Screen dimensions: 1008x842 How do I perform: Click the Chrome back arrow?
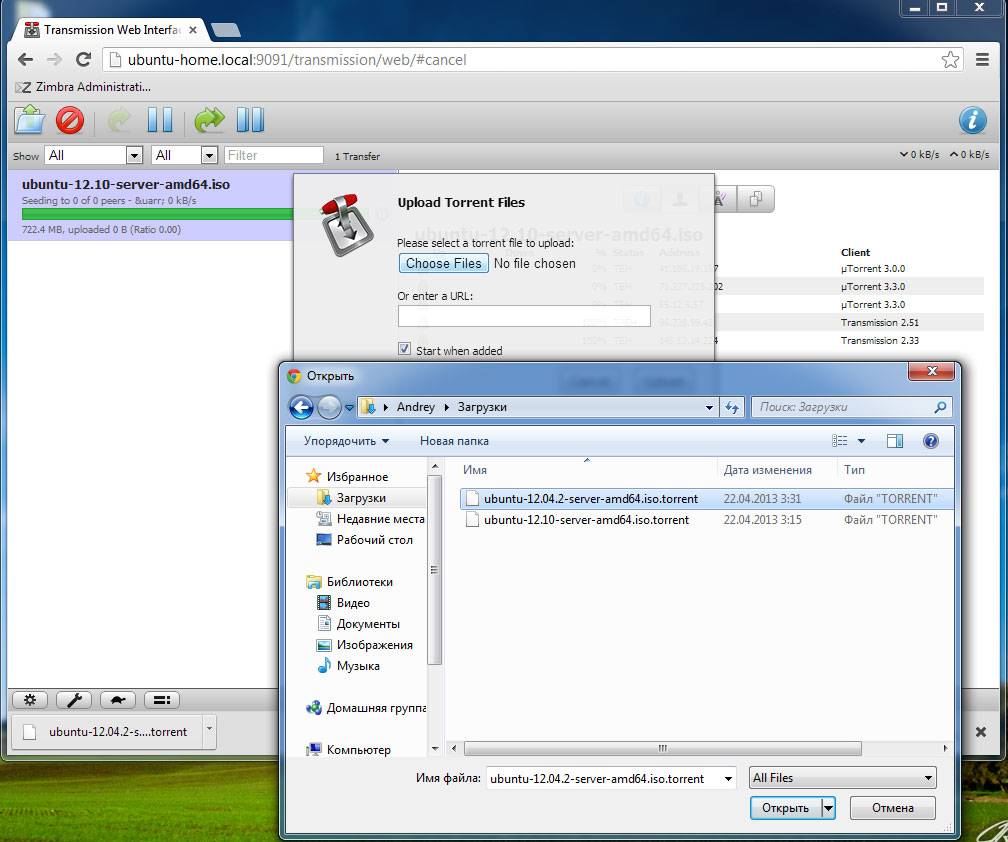click(x=25, y=60)
